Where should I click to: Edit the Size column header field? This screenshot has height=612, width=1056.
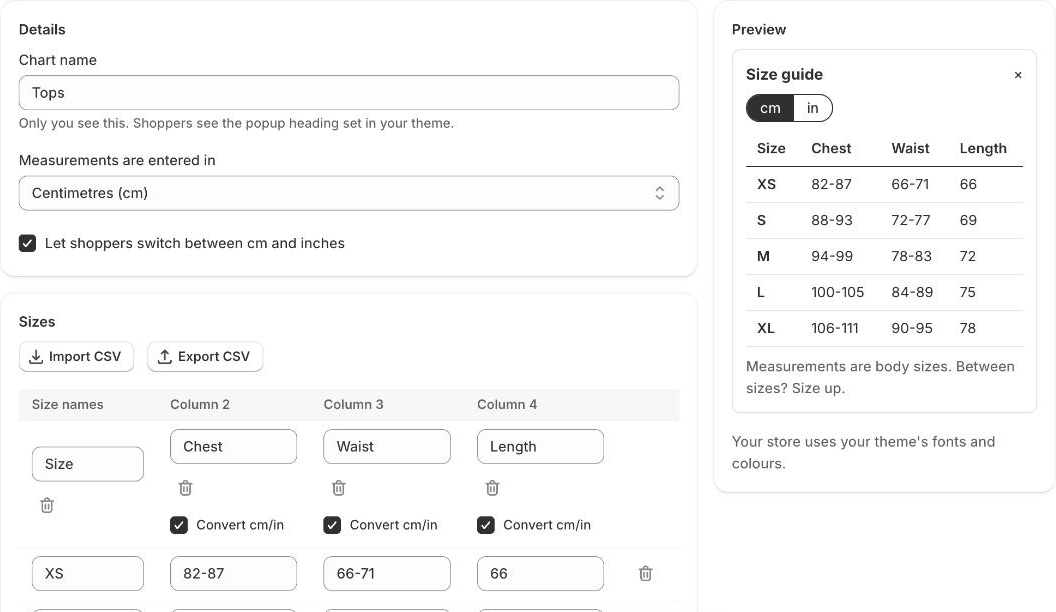point(88,464)
